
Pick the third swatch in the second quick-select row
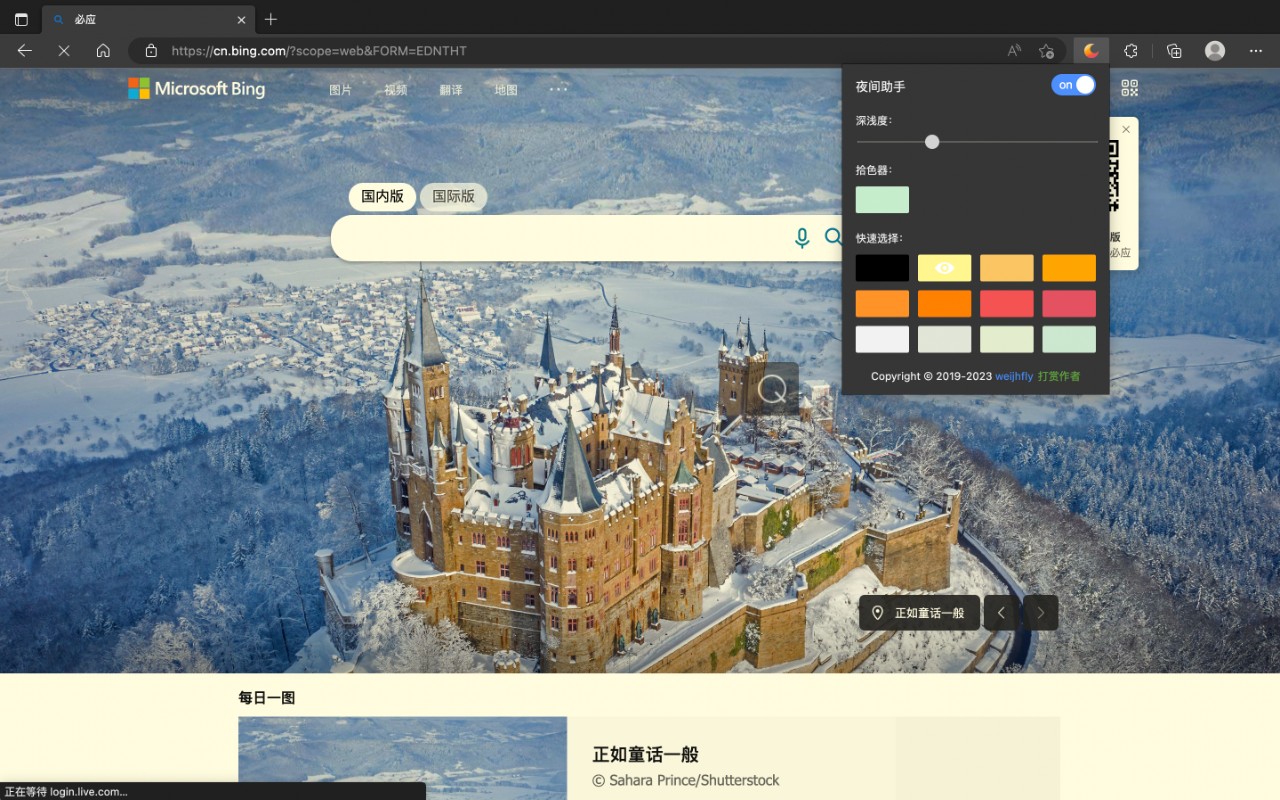tap(1006, 304)
